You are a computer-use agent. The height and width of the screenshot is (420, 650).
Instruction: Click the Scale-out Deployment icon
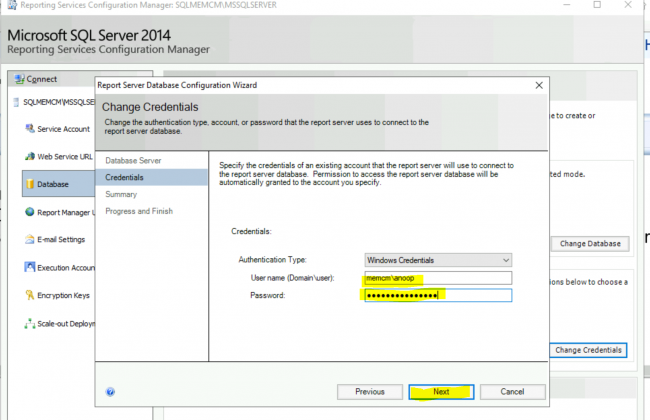[29, 323]
